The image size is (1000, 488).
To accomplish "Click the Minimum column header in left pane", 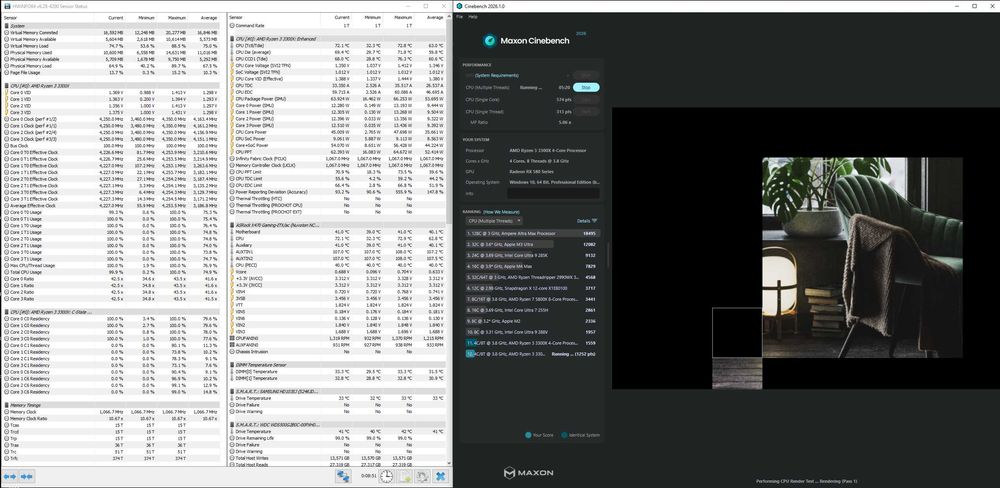I will 146,18.
